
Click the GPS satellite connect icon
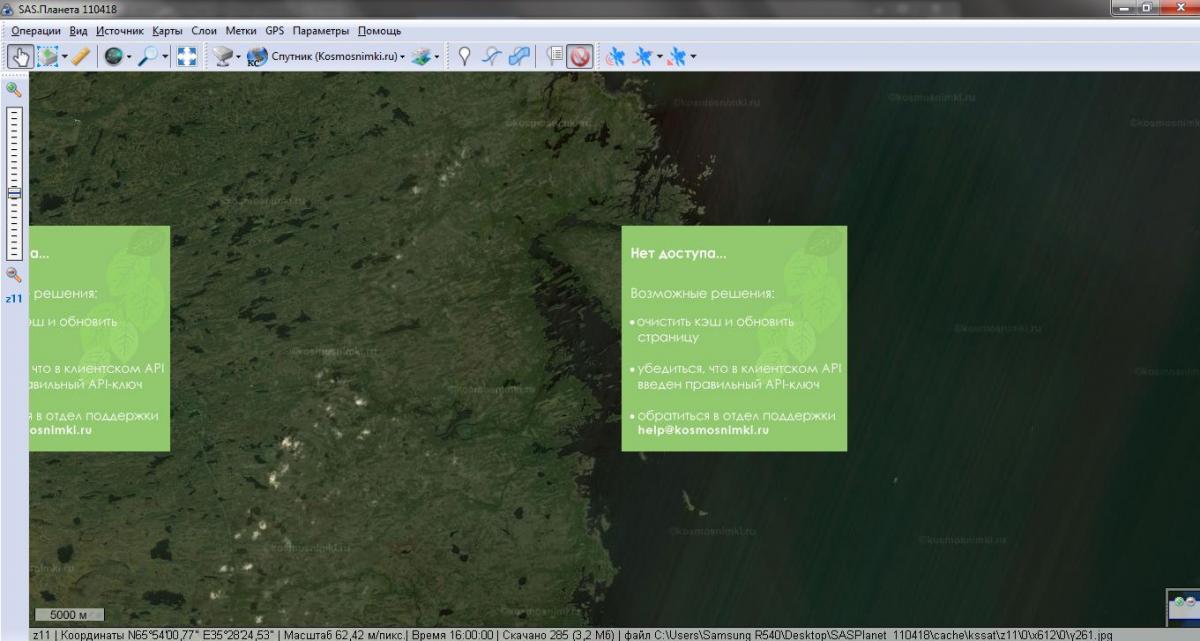[x=617, y=57]
